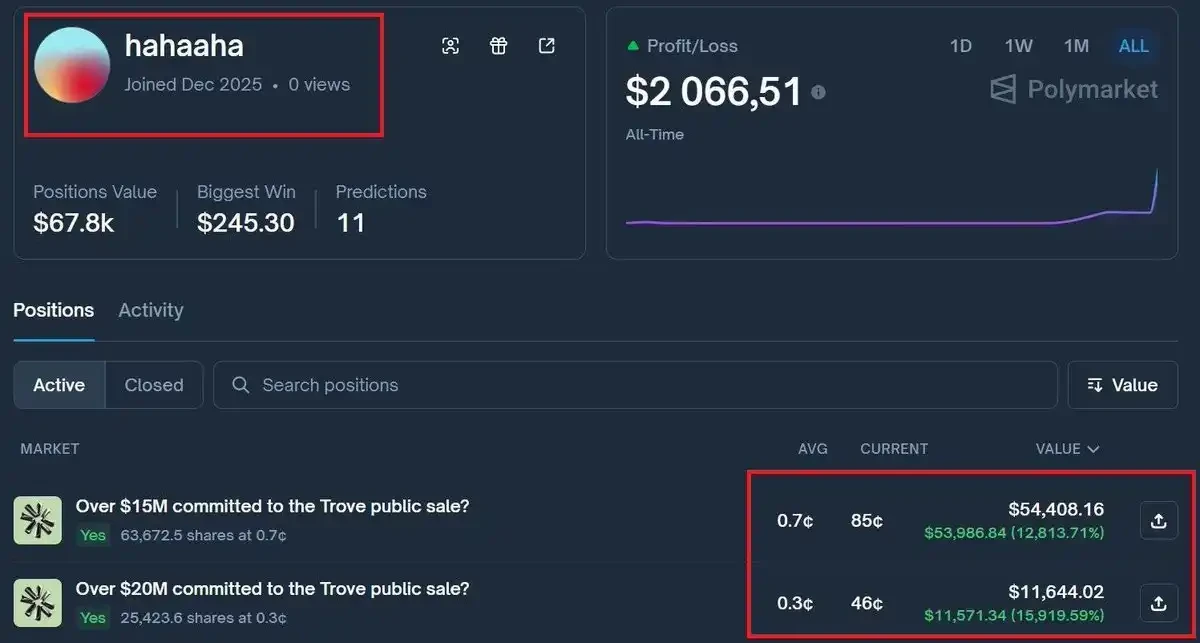Open the rewards gift icon
Screen dimensions: 1200x643
[498, 45]
